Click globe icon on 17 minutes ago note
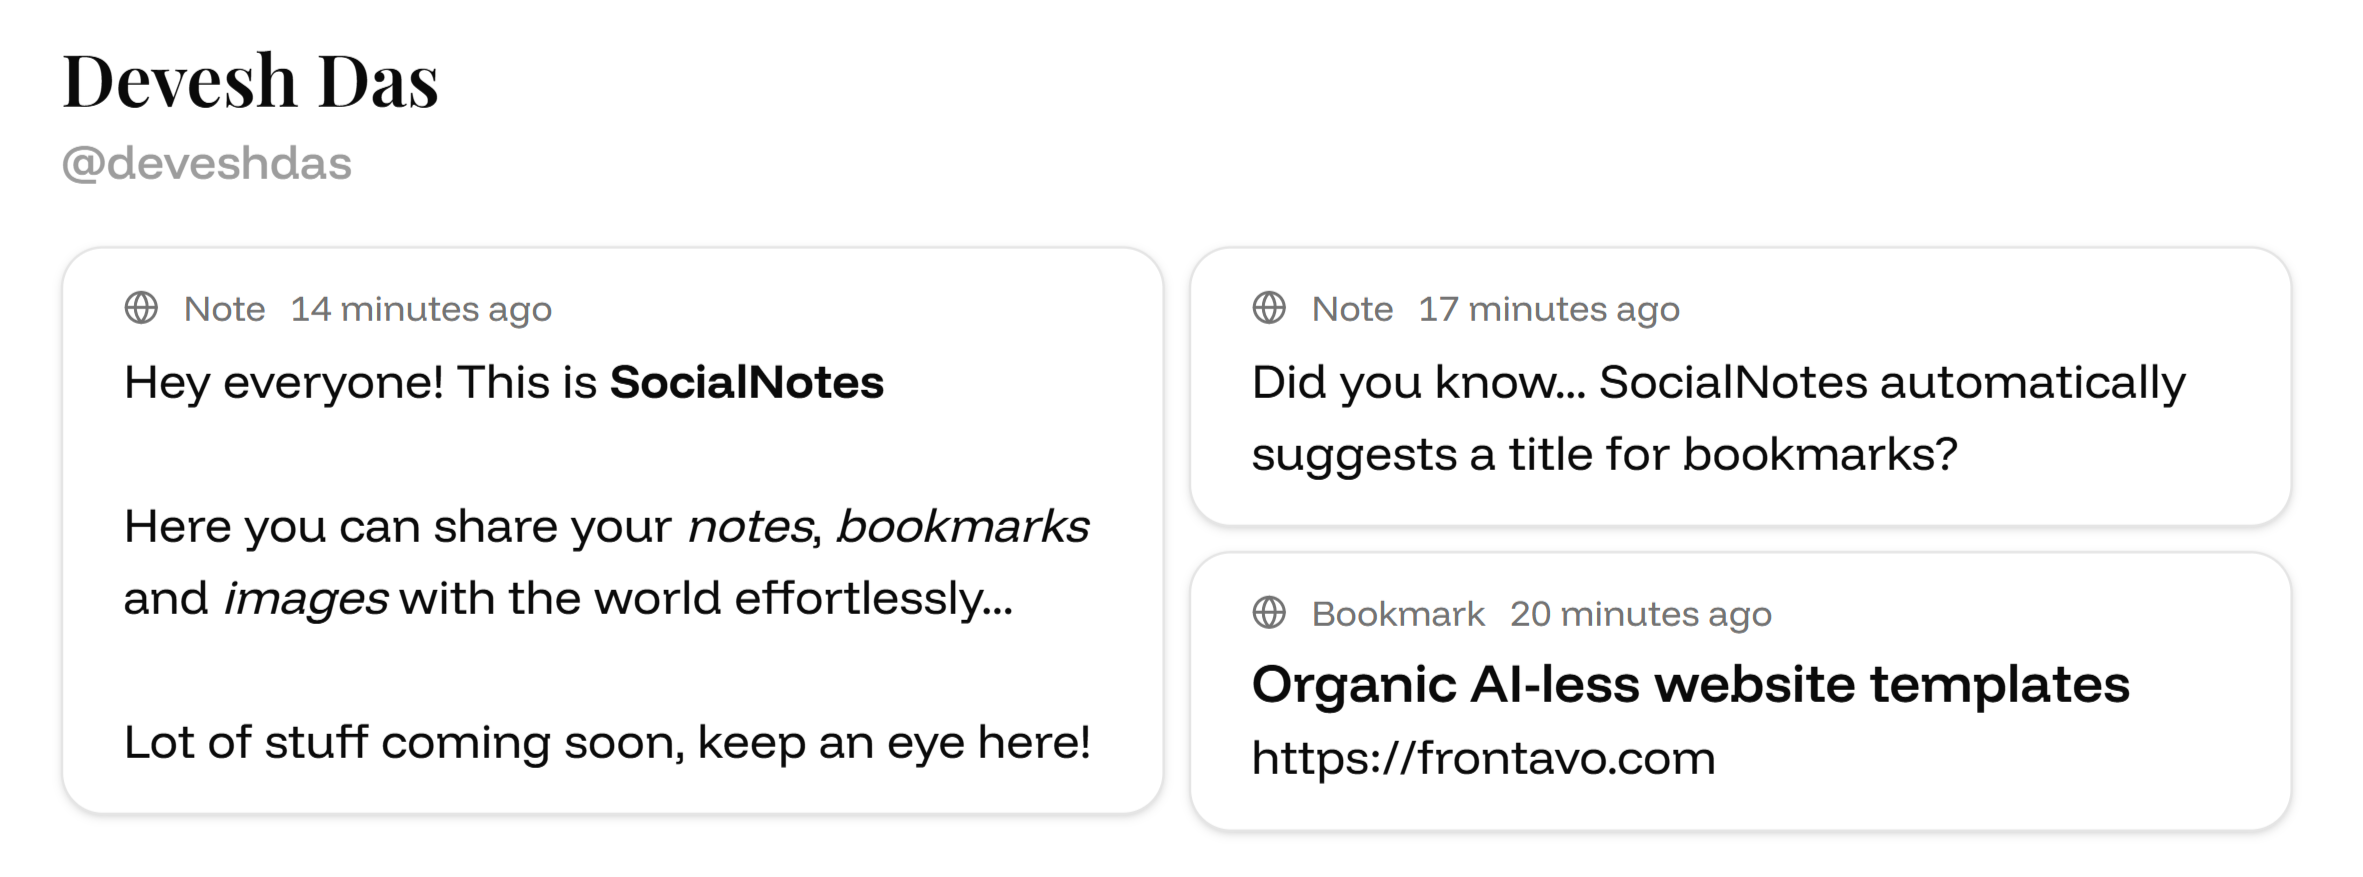This screenshot has width=2363, height=877. (1269, 308)
